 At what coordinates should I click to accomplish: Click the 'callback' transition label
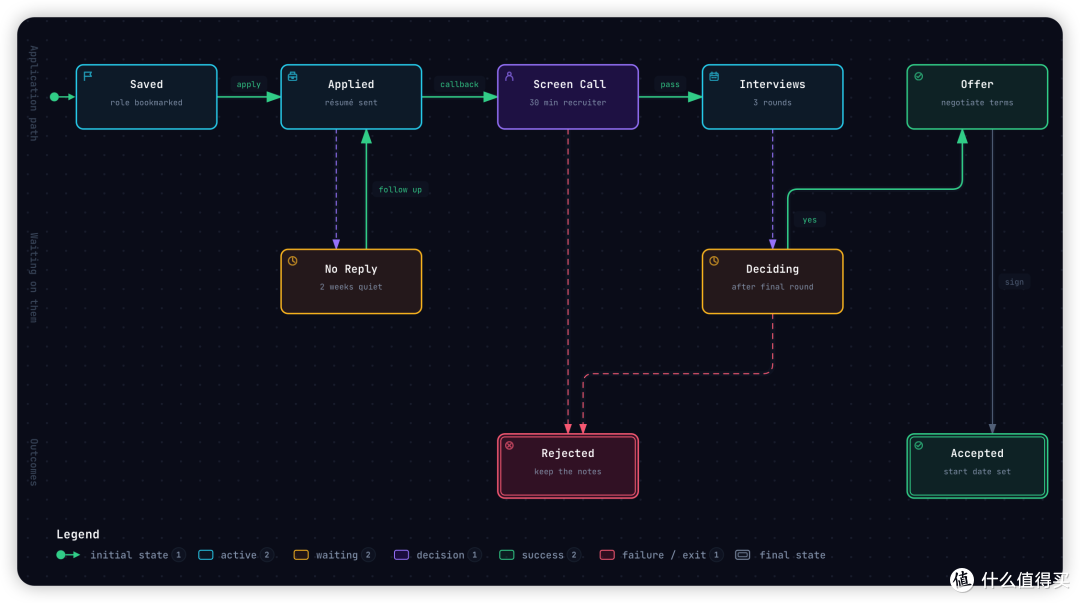coord(459,84)
